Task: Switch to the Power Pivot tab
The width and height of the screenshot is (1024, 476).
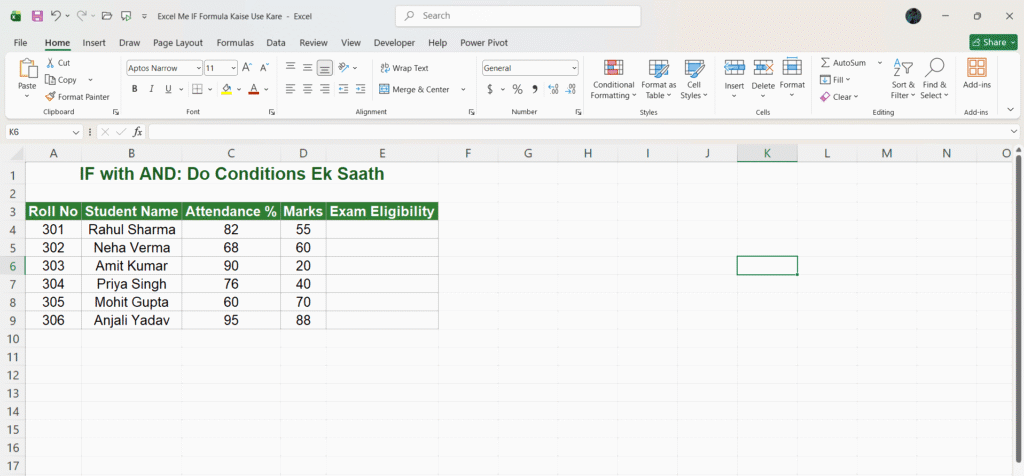Action: click(484, 42)
